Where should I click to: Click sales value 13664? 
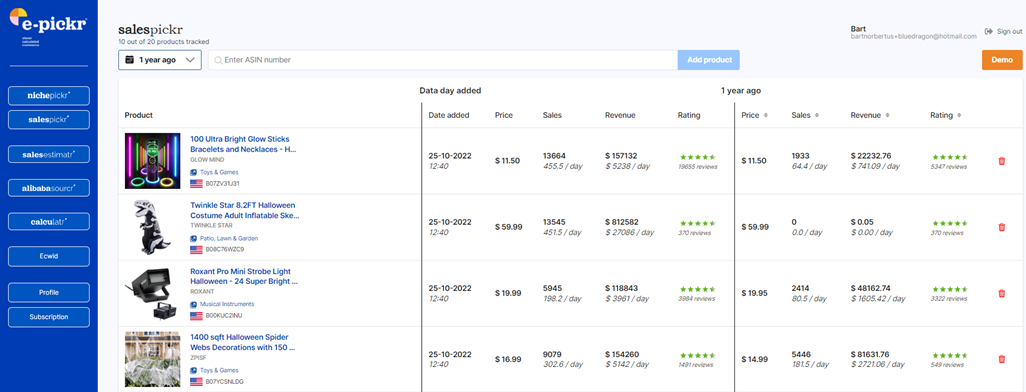click(x=554, y=156)
